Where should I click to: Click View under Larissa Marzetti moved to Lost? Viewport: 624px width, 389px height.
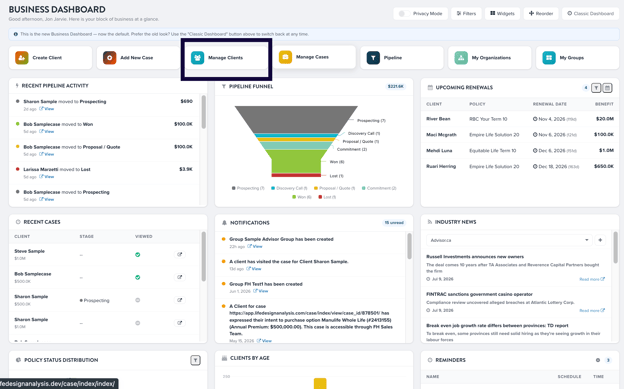click(x=47, y=177)
